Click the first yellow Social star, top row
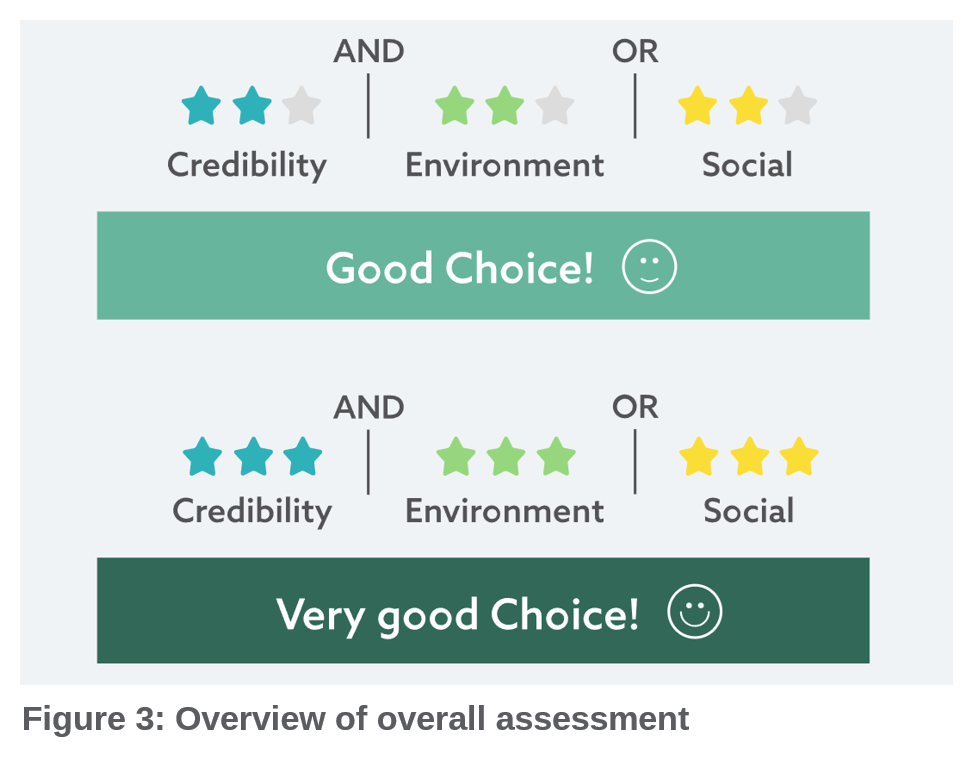 697,106
